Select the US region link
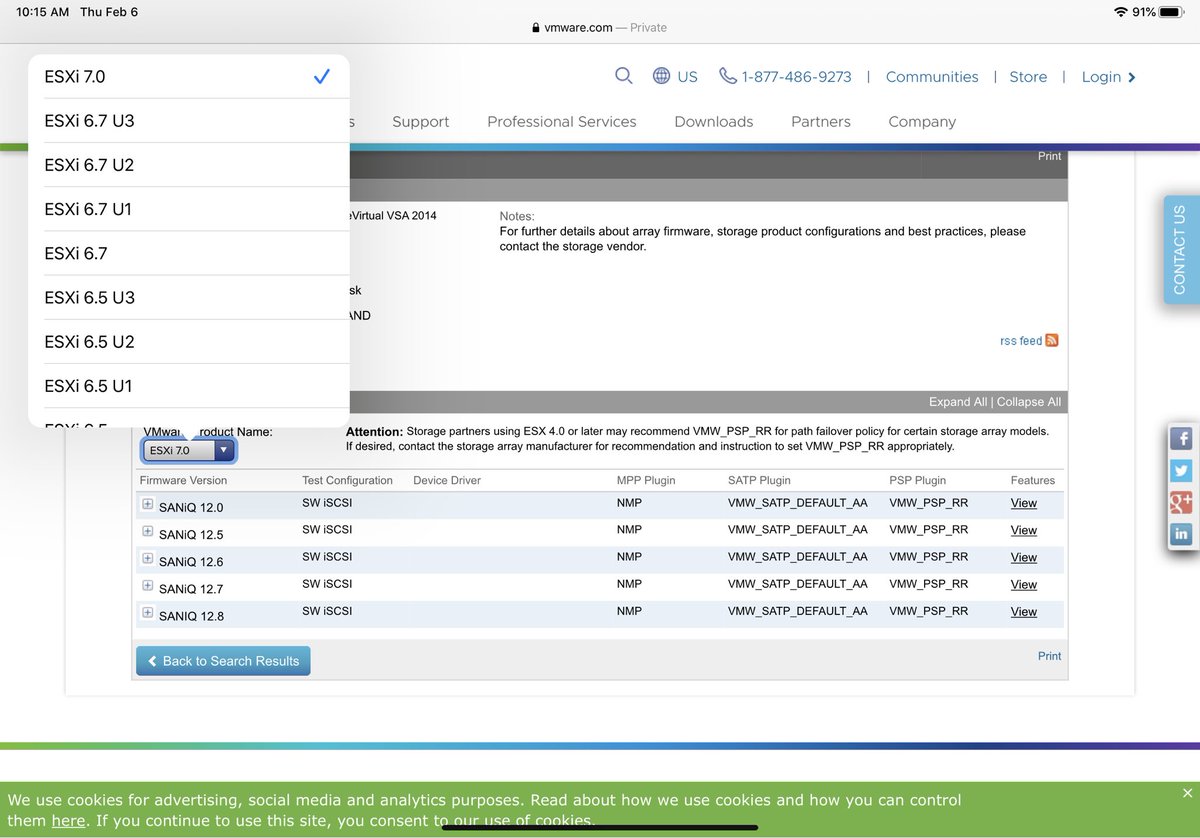The image size is (1200, 838). 687,77
